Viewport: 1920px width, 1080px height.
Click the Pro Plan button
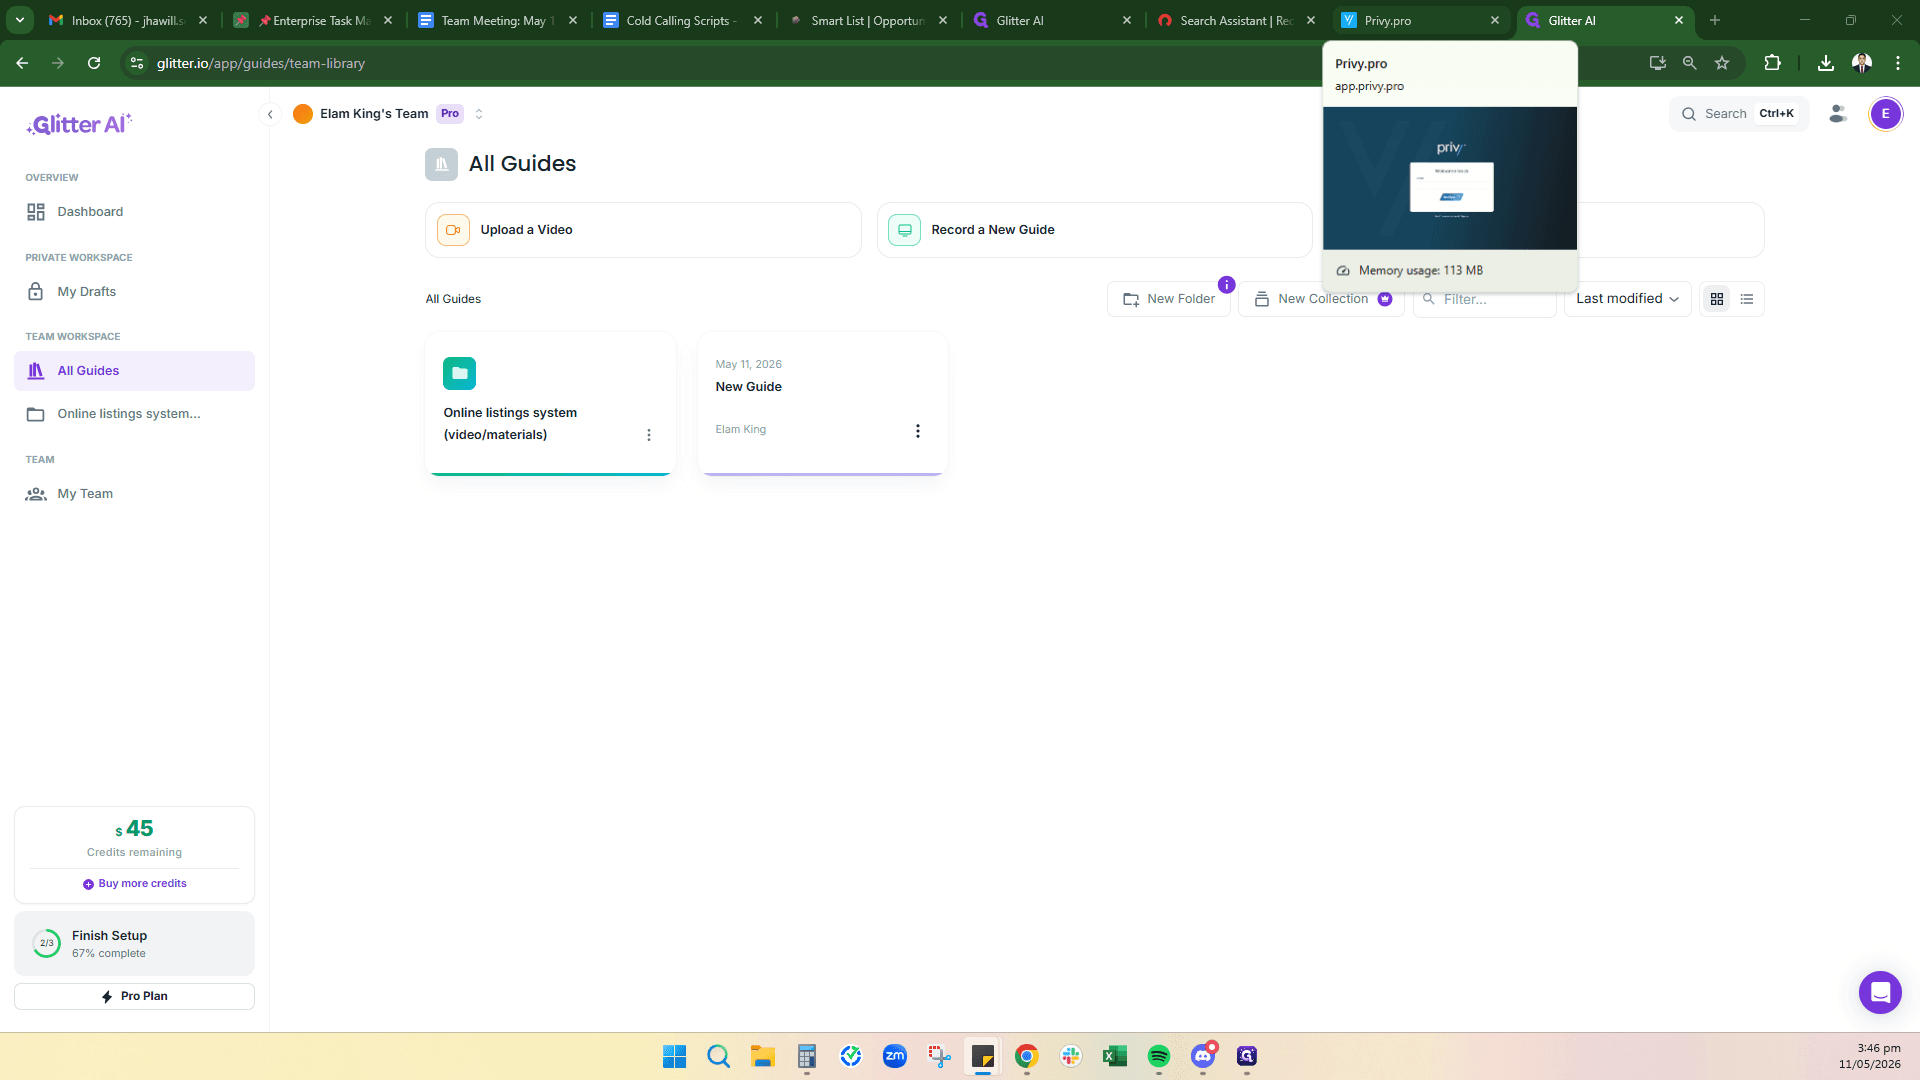[x=134, y=997]
